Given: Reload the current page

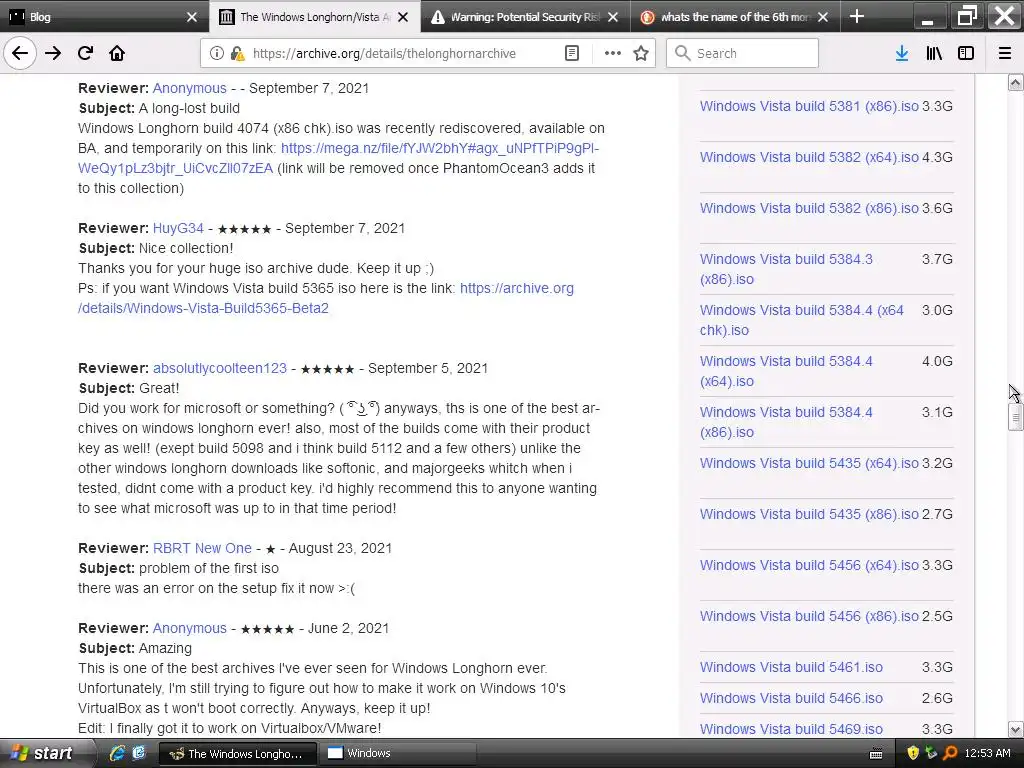Looking at the screenshot, I should (x=85, y=53).
